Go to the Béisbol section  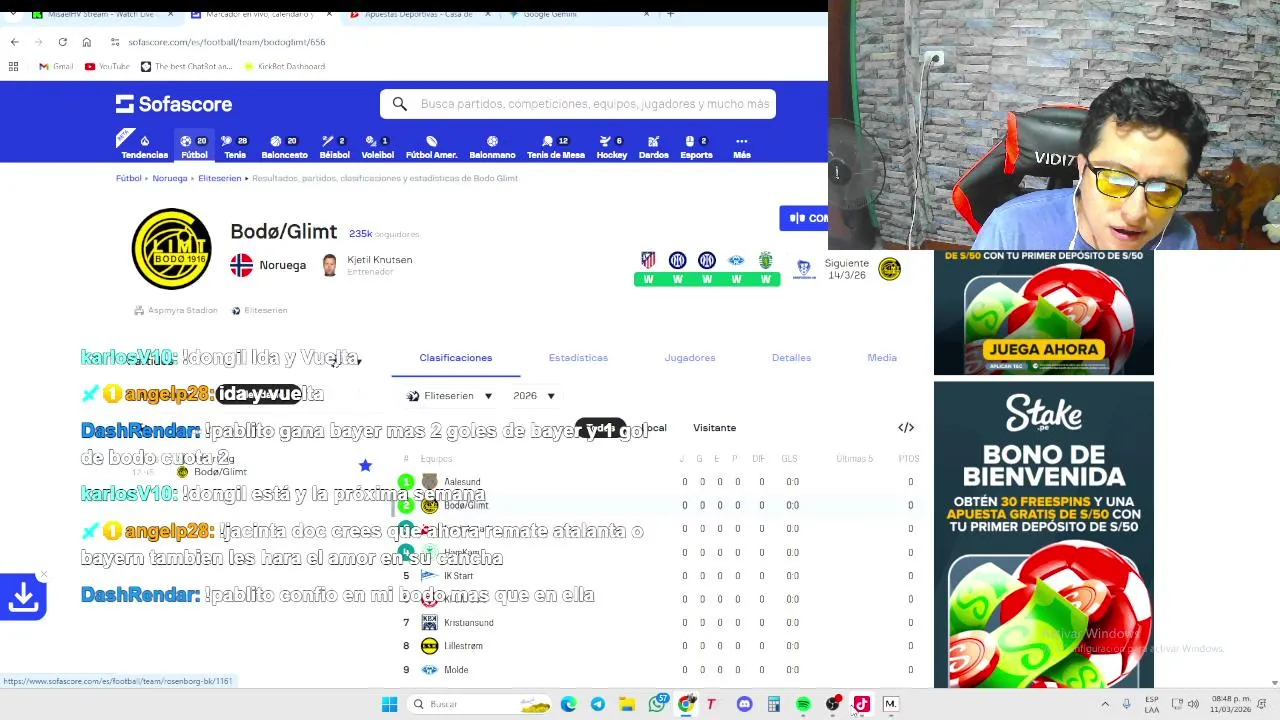click(334, 147)
